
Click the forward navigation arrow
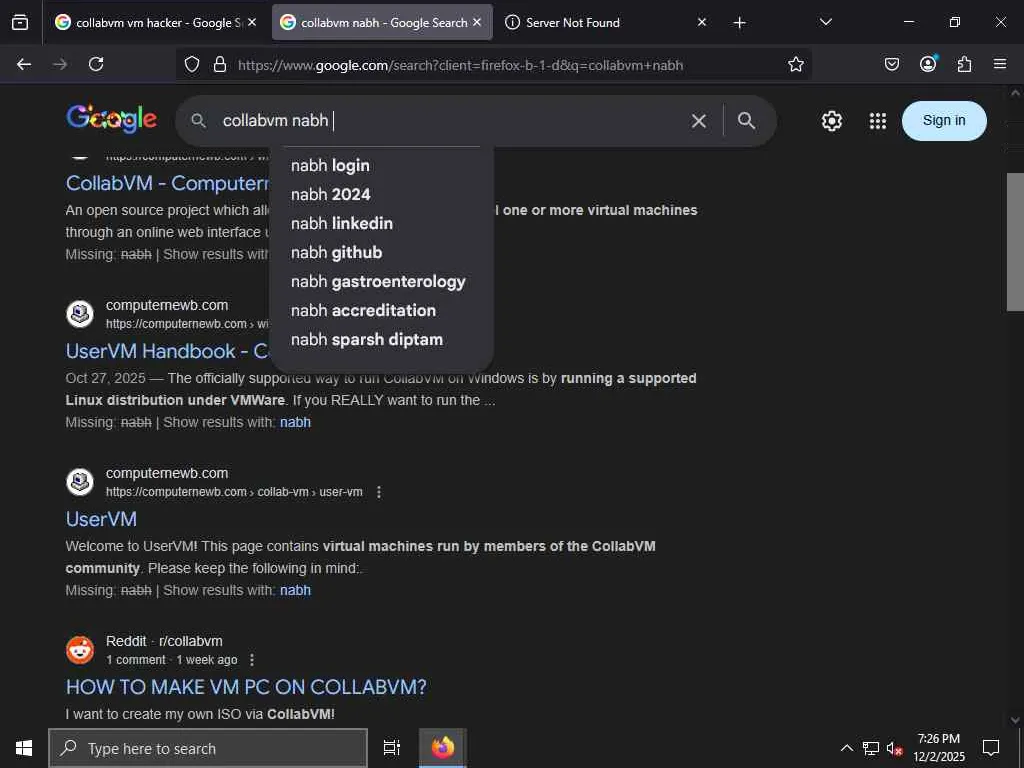pyautogui.click(x=60, y=64)
